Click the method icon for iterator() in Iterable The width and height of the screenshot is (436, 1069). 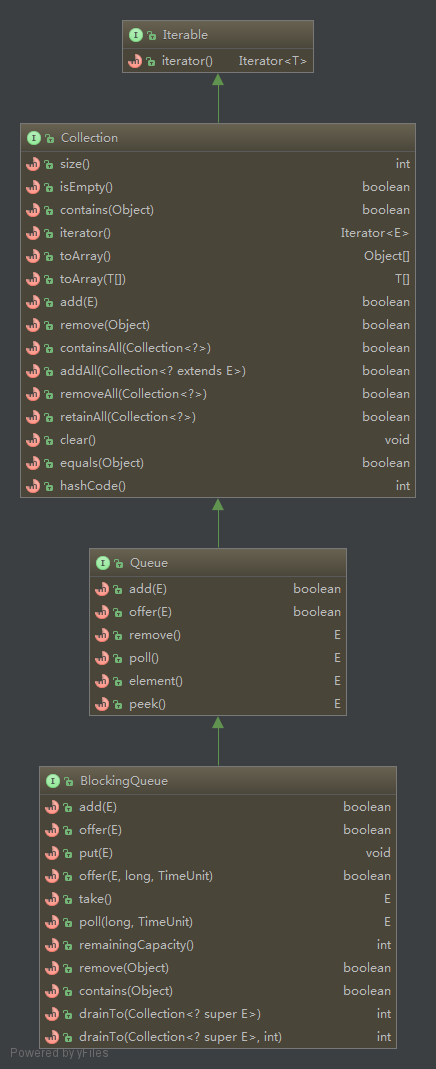coord(135,61)
